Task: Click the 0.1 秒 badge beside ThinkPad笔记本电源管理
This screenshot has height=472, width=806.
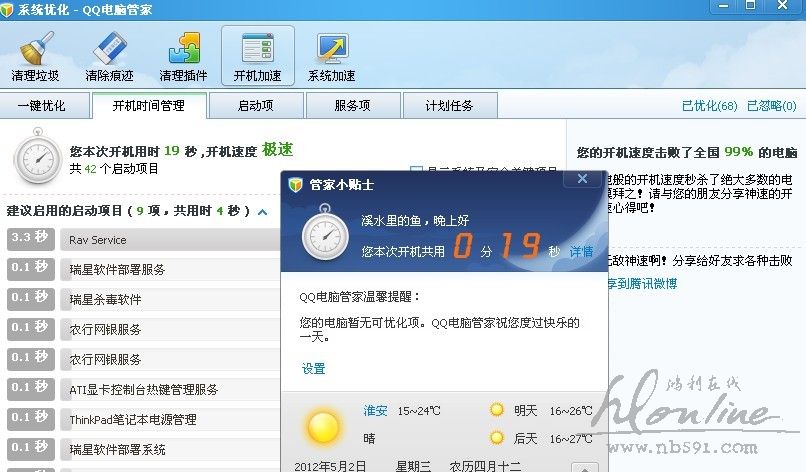Action: pyautogui.click(x=30, y=419)
